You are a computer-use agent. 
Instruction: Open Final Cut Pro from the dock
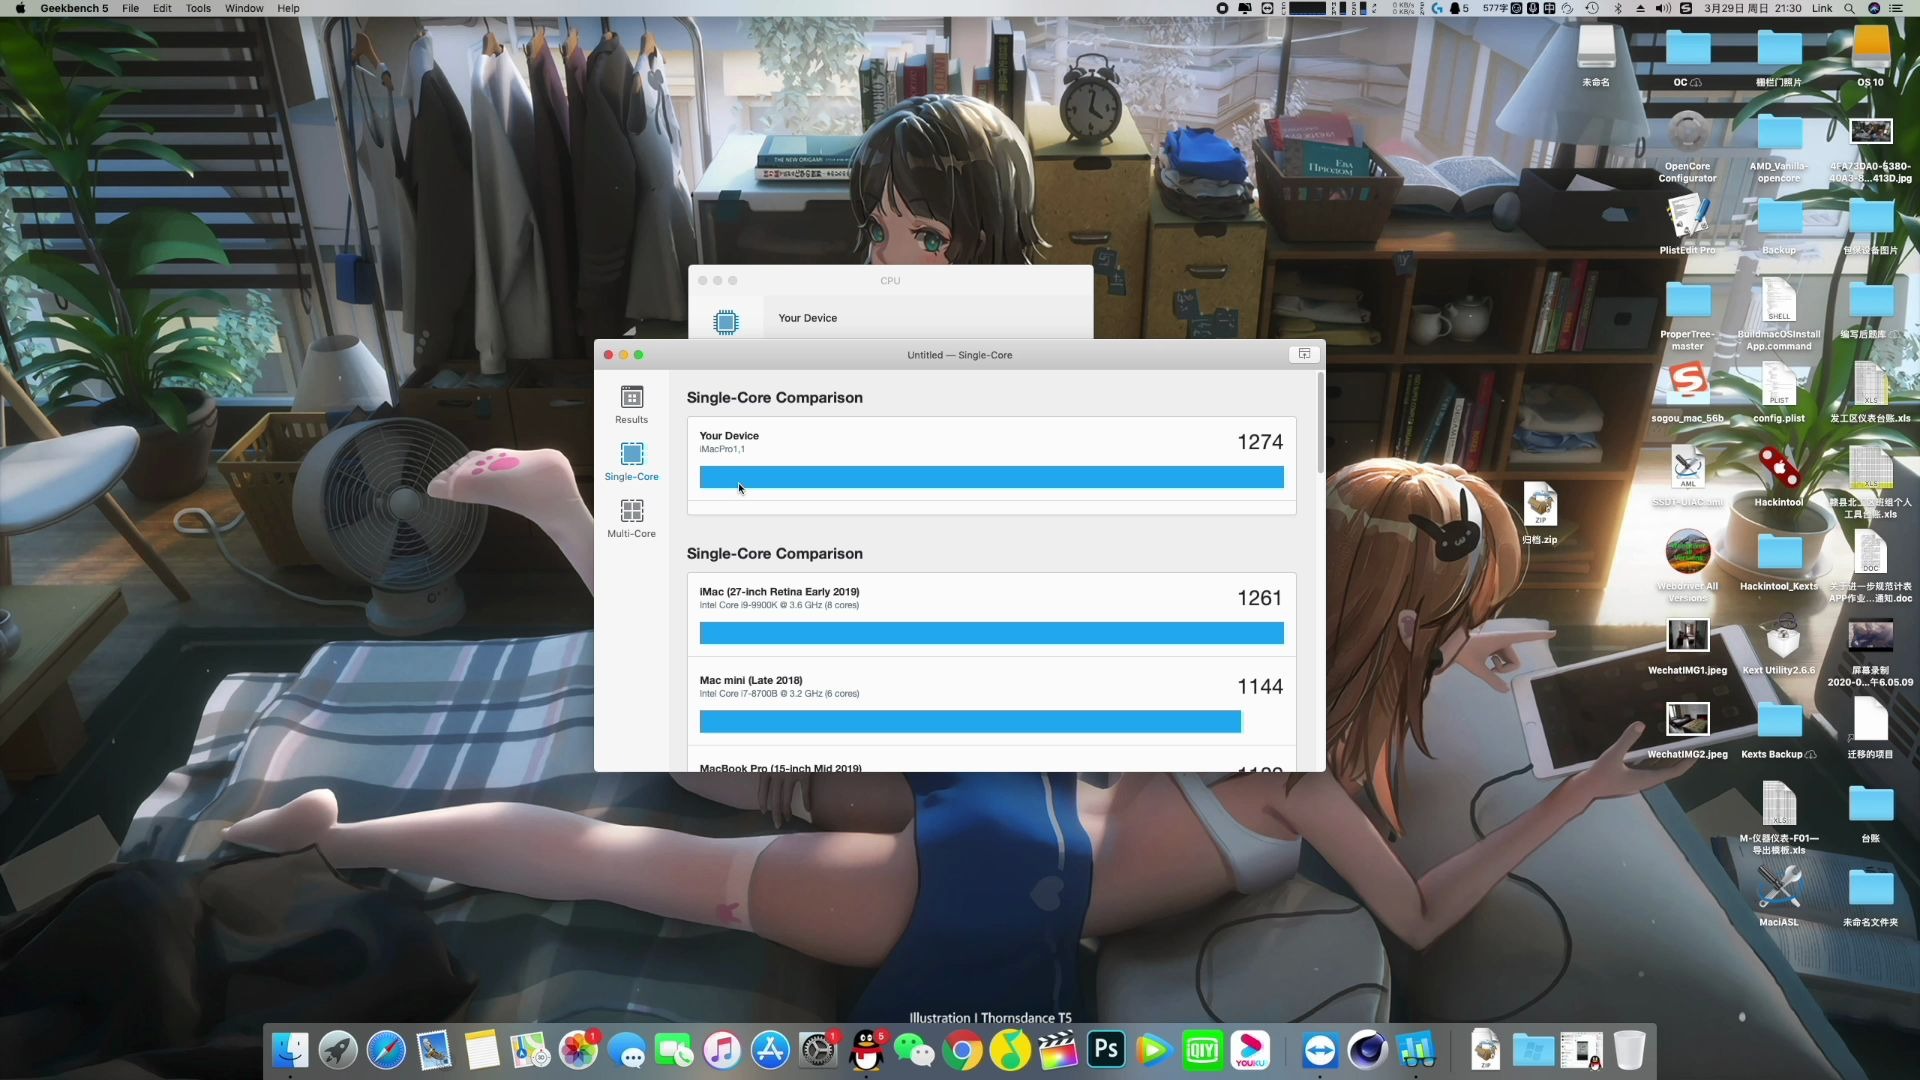point(1058,1050)
